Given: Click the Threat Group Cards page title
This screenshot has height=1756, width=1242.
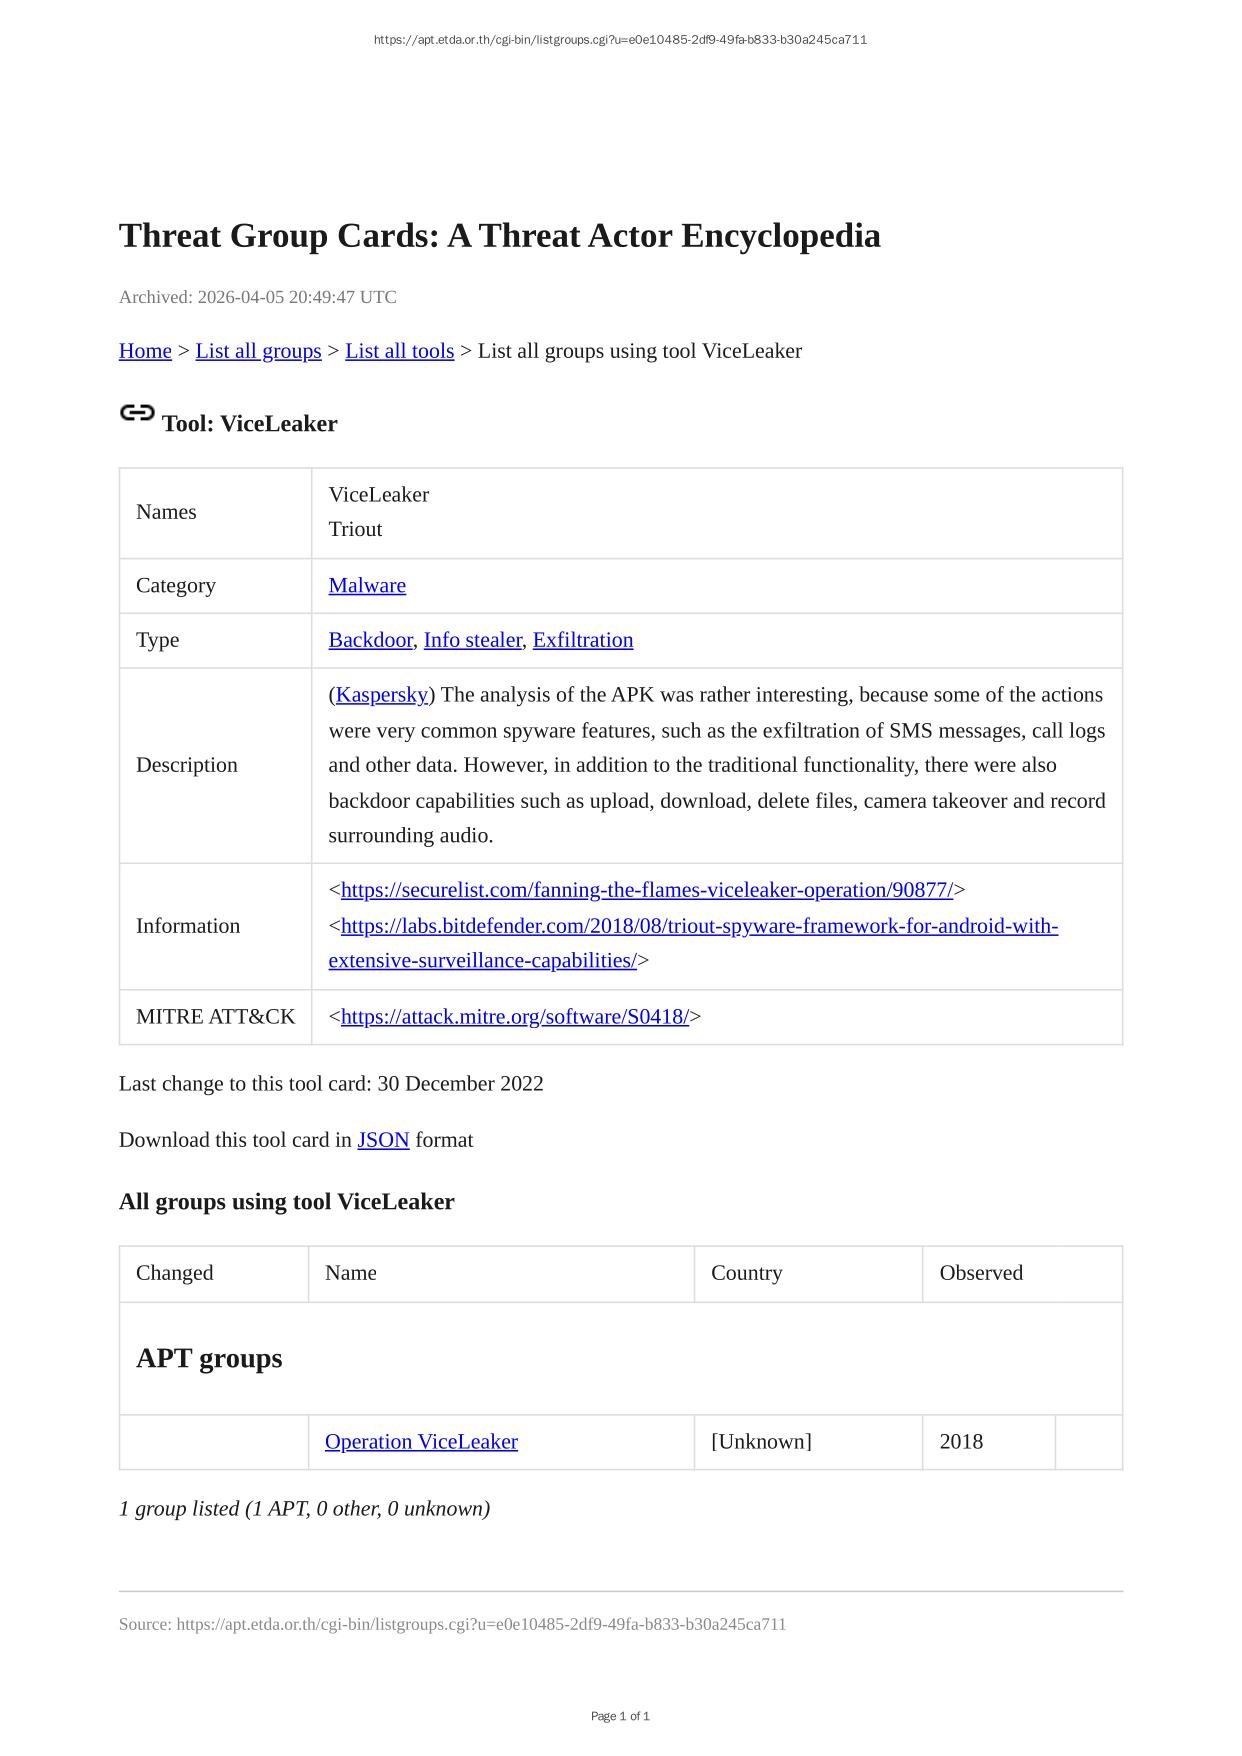Looking at the screenshot, I should pos(499,236).
